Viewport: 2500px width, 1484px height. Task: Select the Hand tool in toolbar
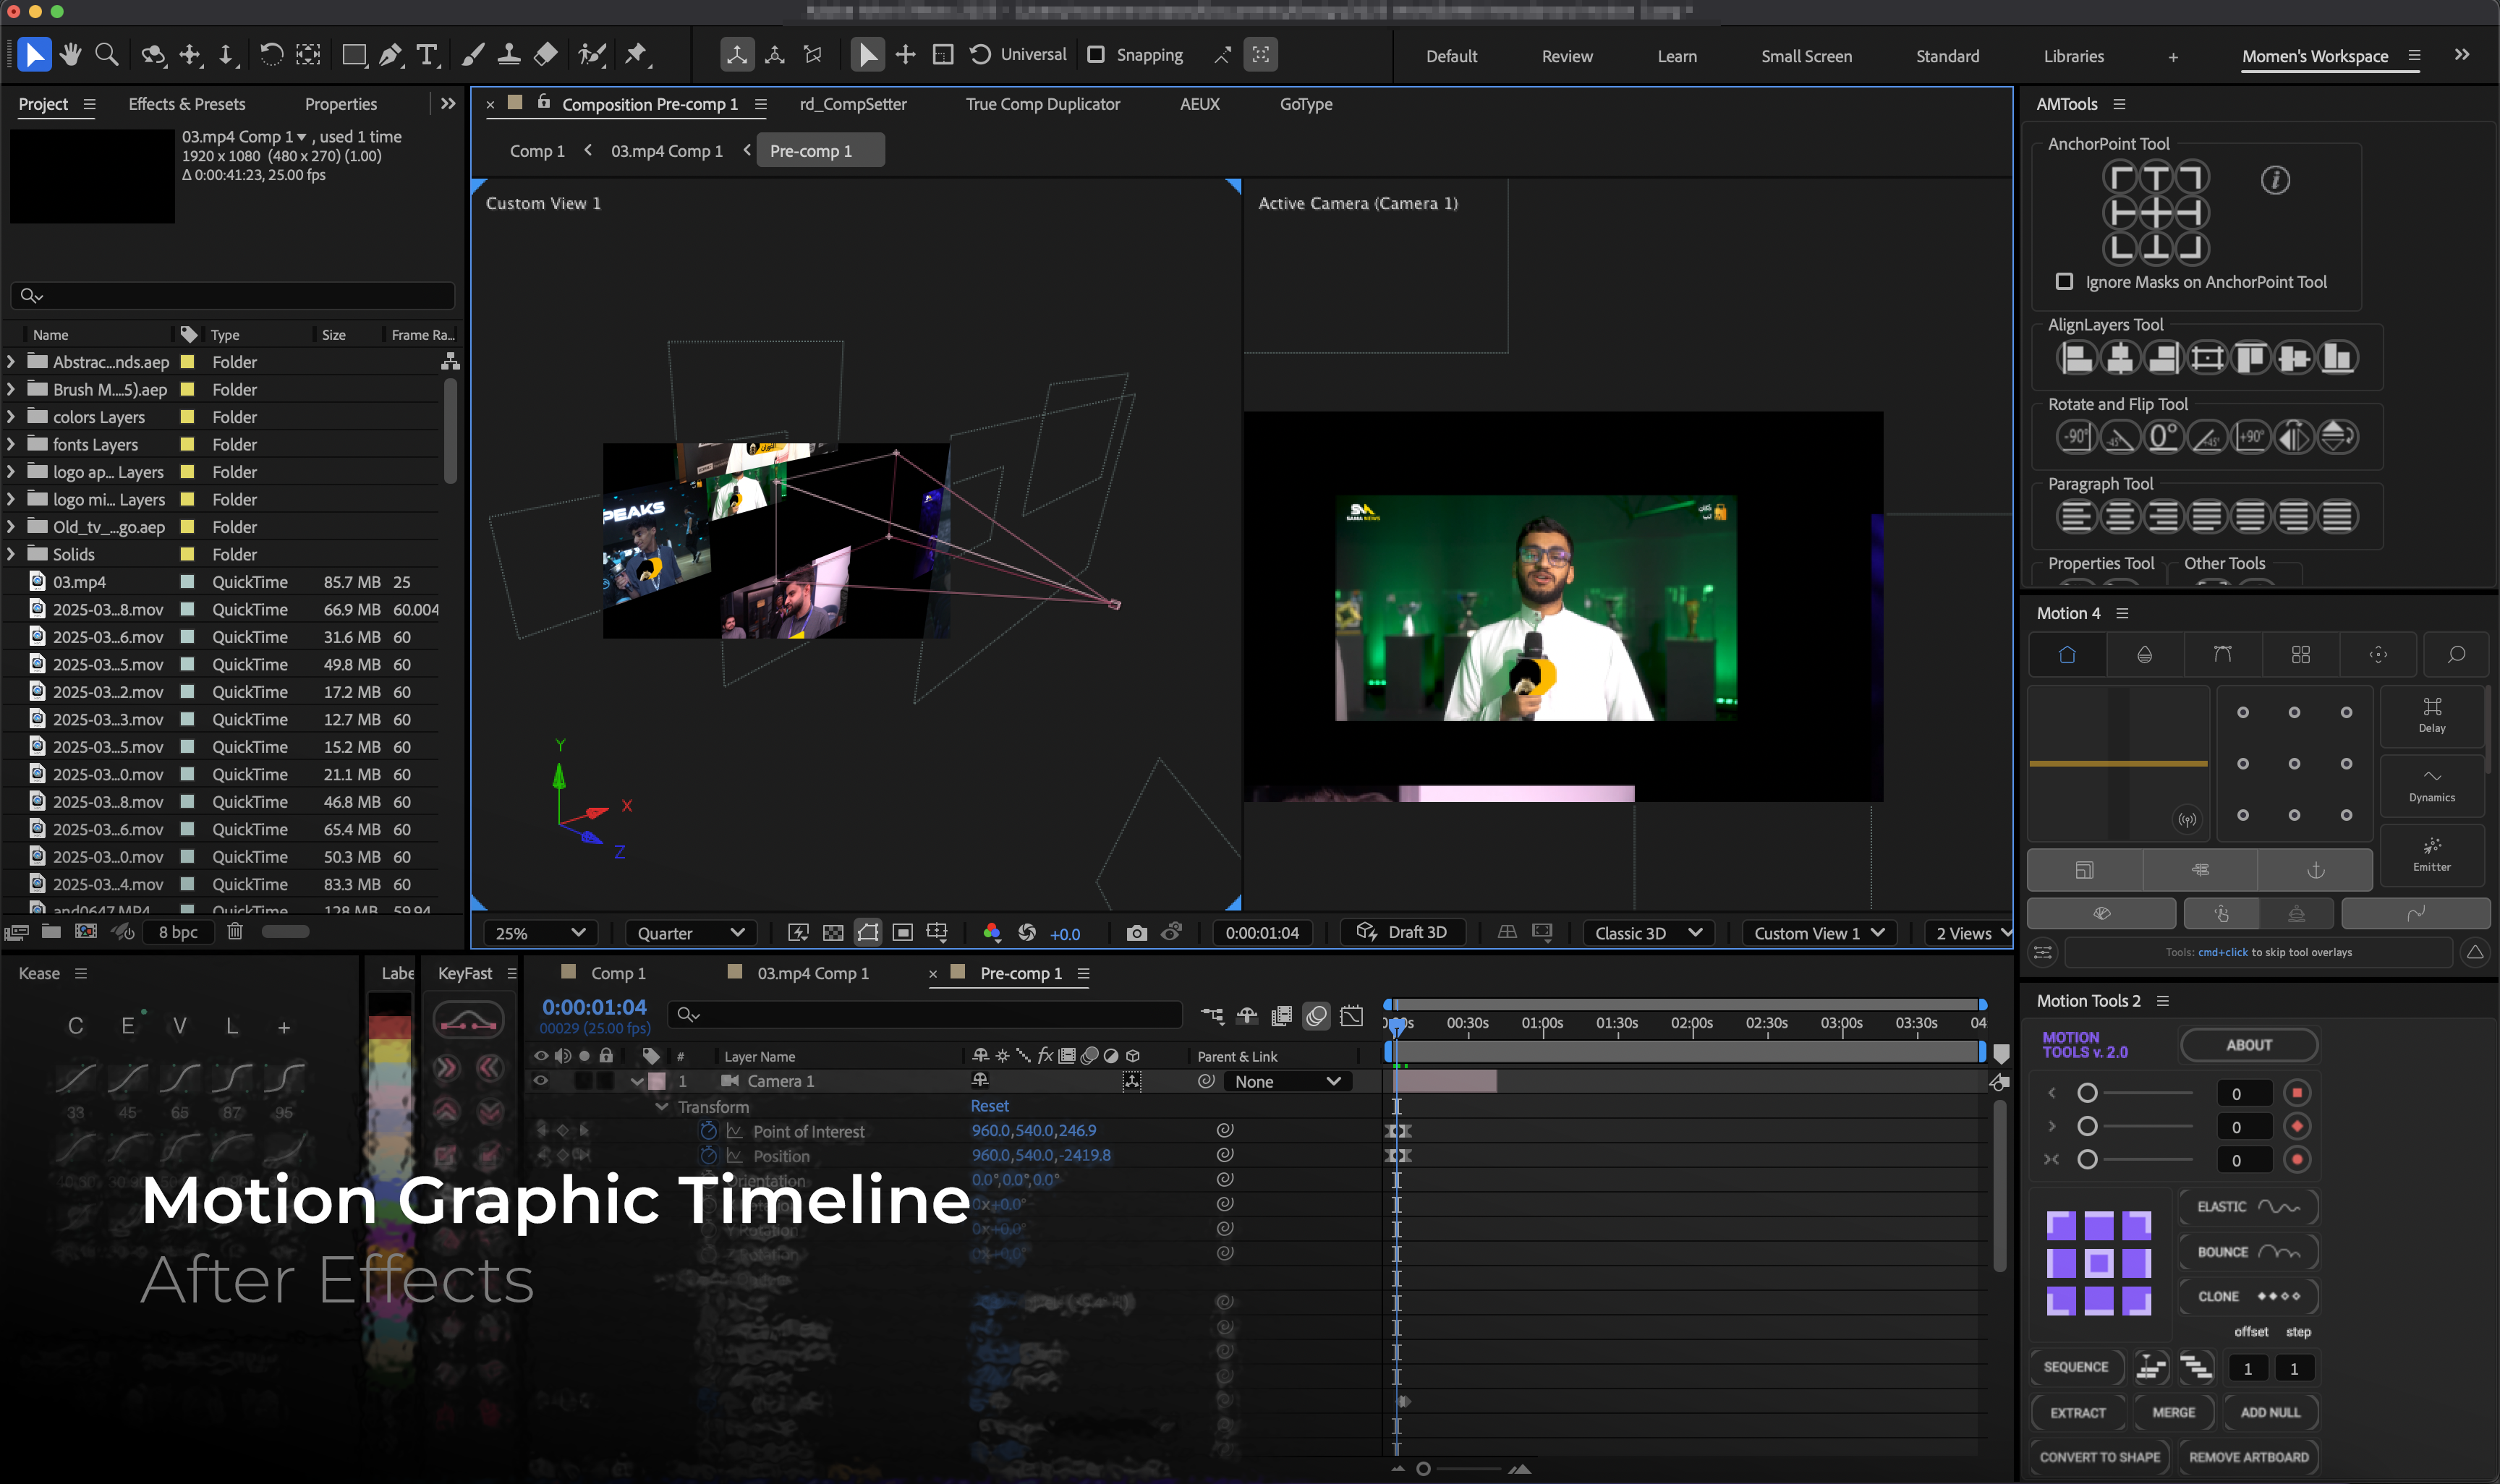pos(70,55)
